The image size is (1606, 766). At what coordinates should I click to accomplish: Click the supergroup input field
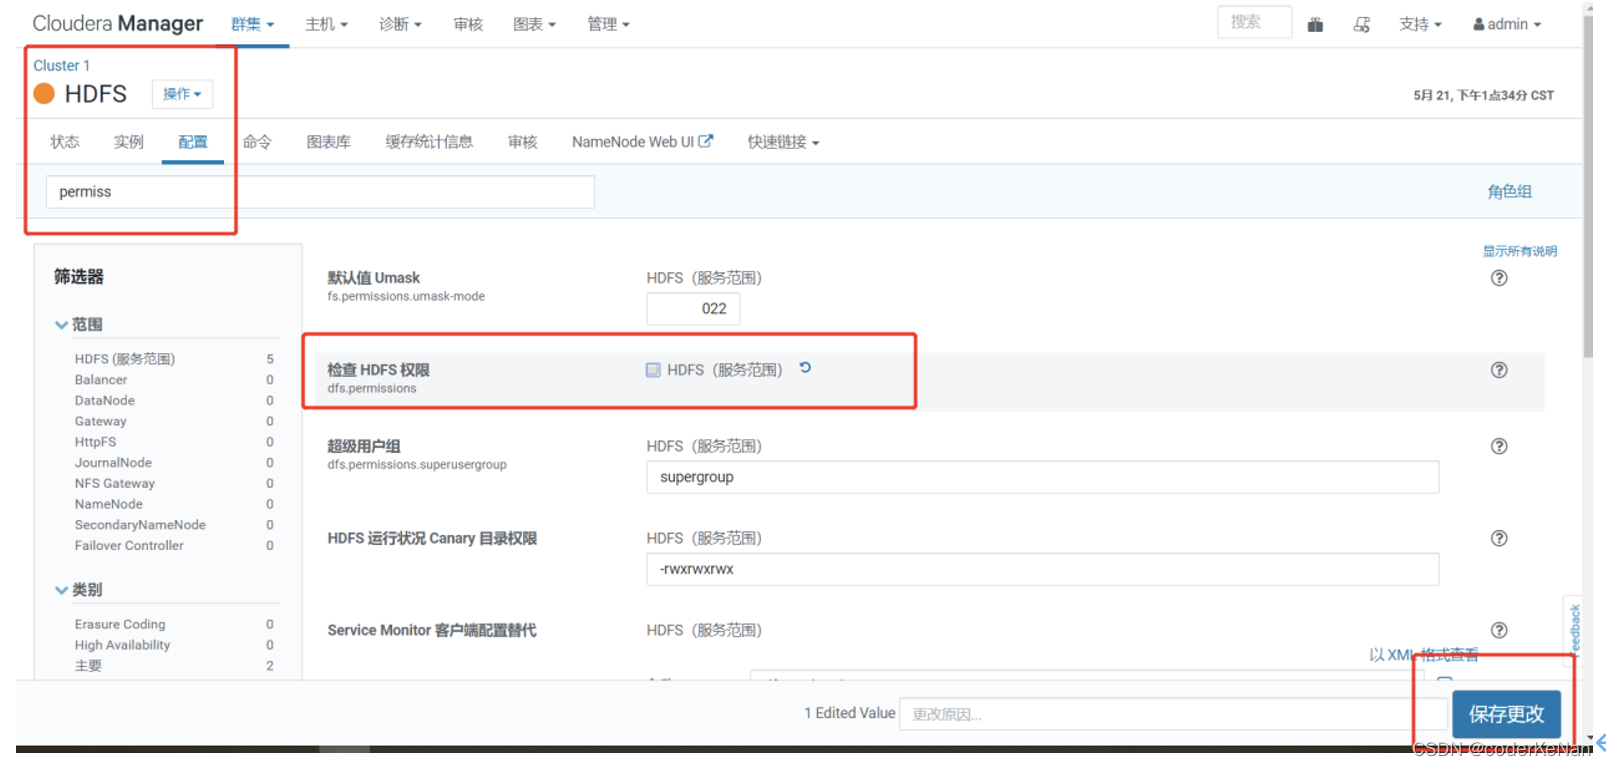coord(1043,477)
